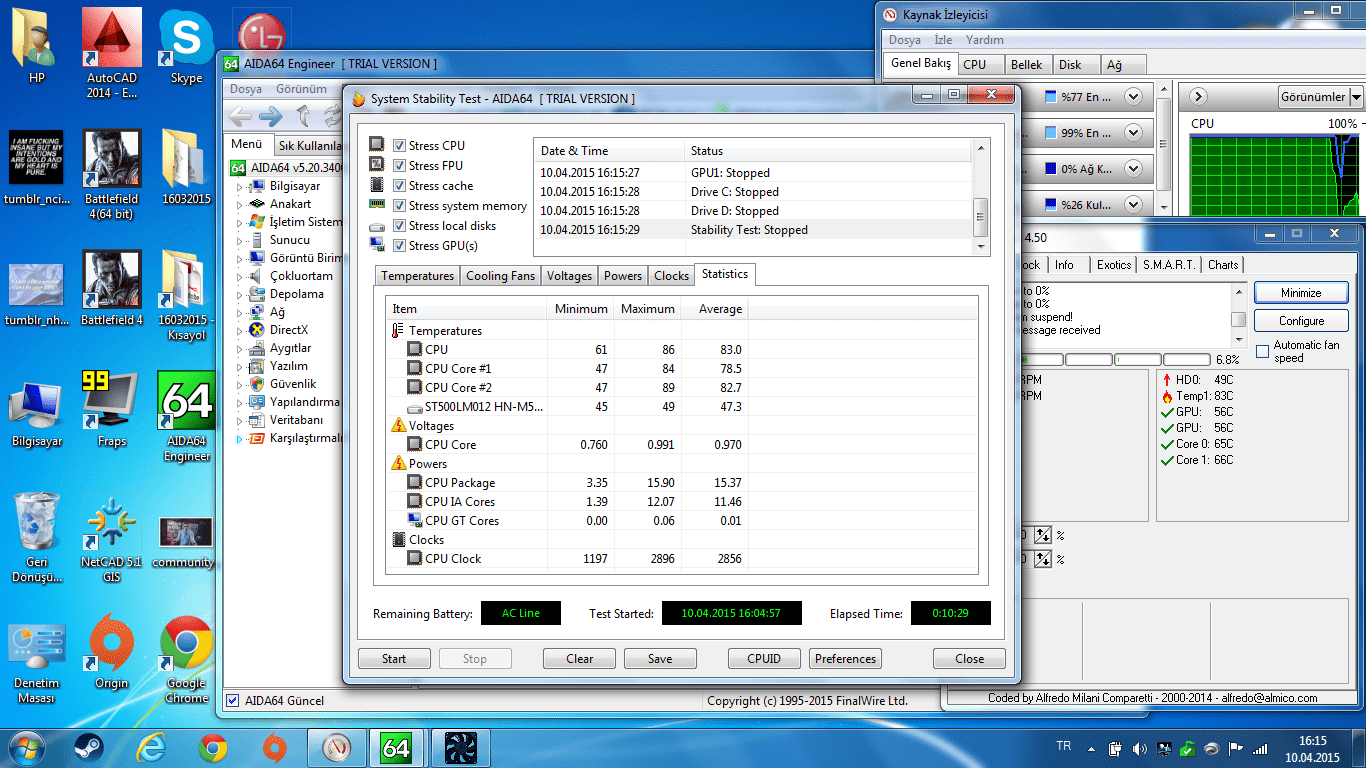
Task: Switch to Chrome on the taskbar
Action: point(213,748)
